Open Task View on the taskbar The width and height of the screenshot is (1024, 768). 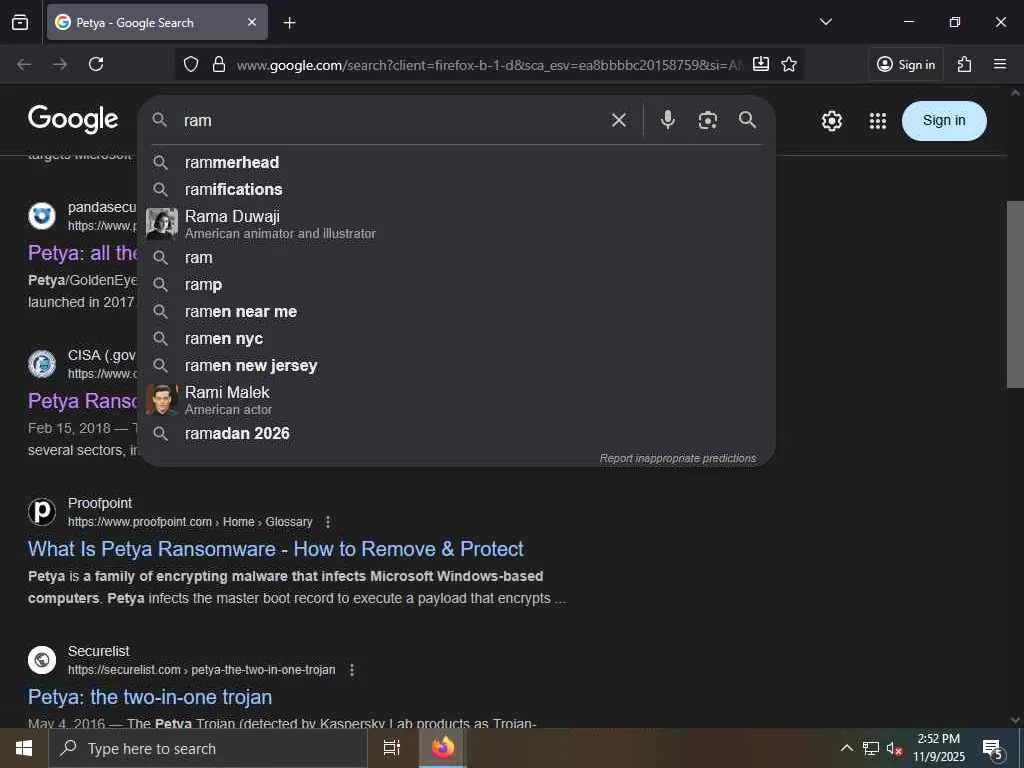coord(392,748)
